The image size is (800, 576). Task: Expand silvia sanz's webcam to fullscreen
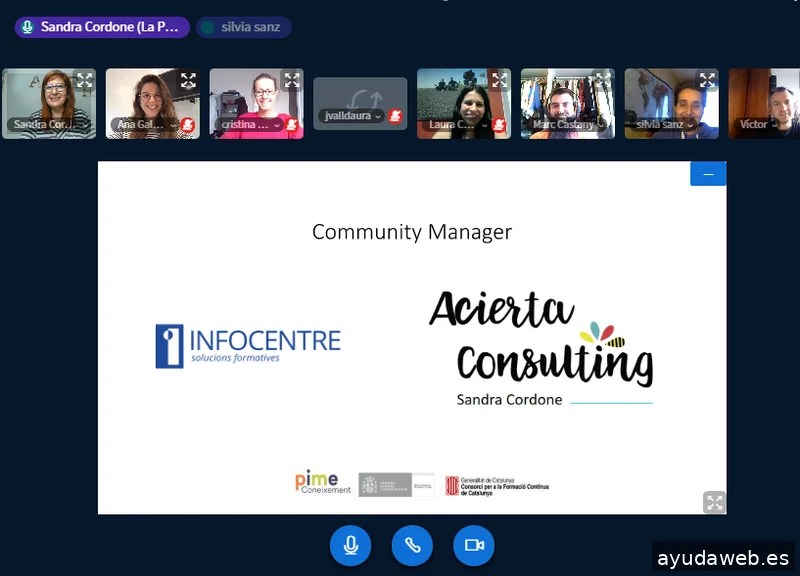click(x=707, y=80)
